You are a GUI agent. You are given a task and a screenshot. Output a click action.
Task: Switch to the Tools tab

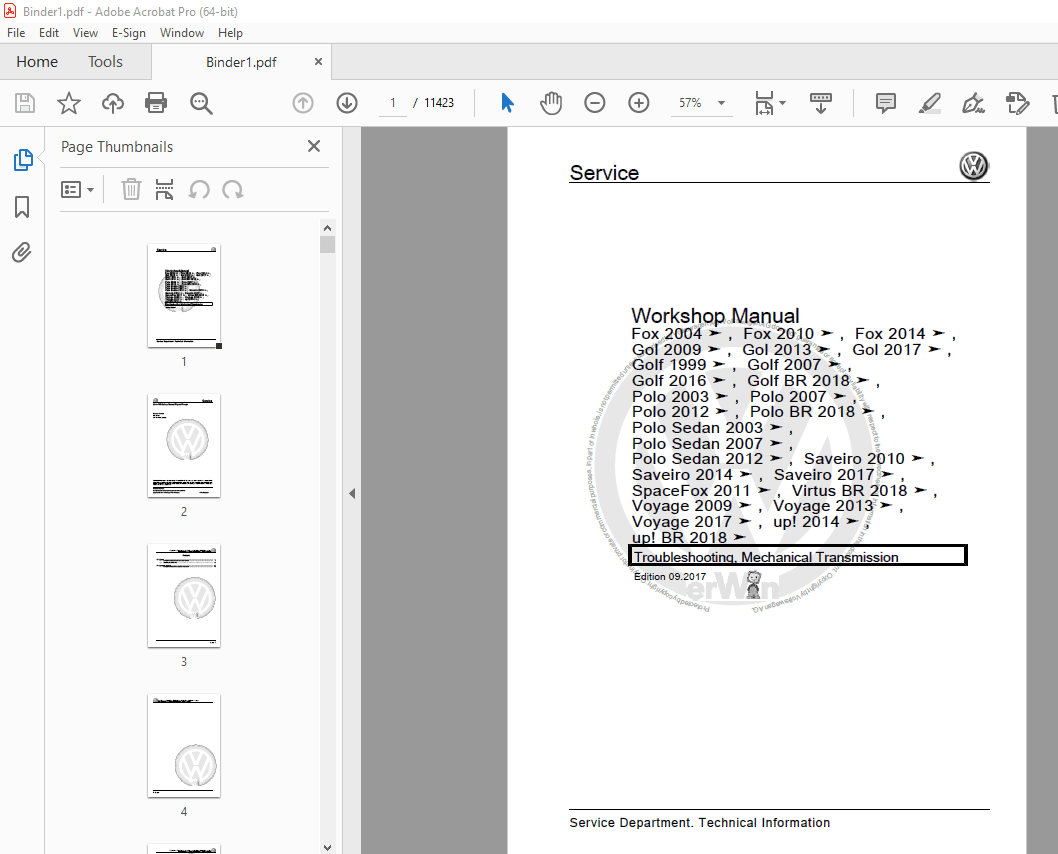(105, 62)
